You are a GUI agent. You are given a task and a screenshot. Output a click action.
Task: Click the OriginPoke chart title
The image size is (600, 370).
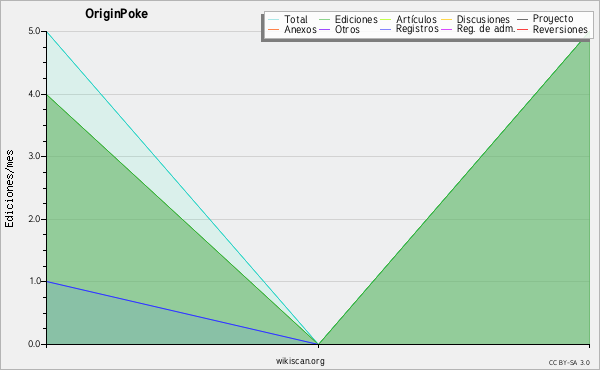pos(116,14)
